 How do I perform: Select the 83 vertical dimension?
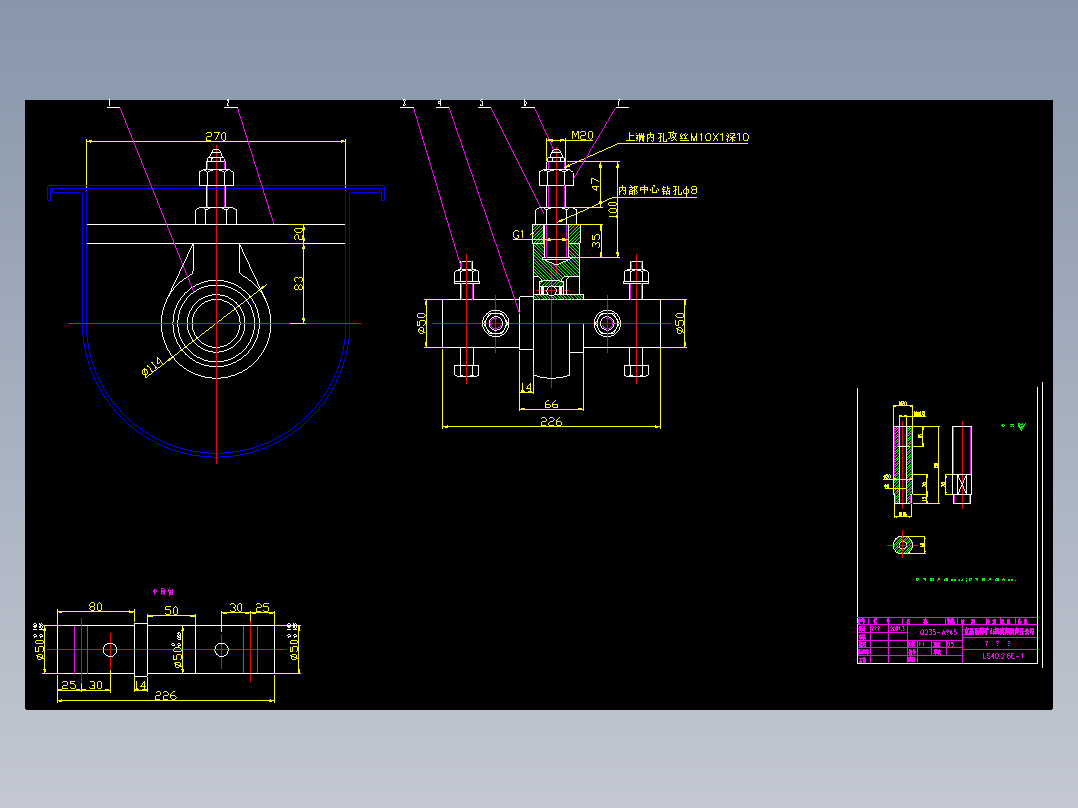298,283
